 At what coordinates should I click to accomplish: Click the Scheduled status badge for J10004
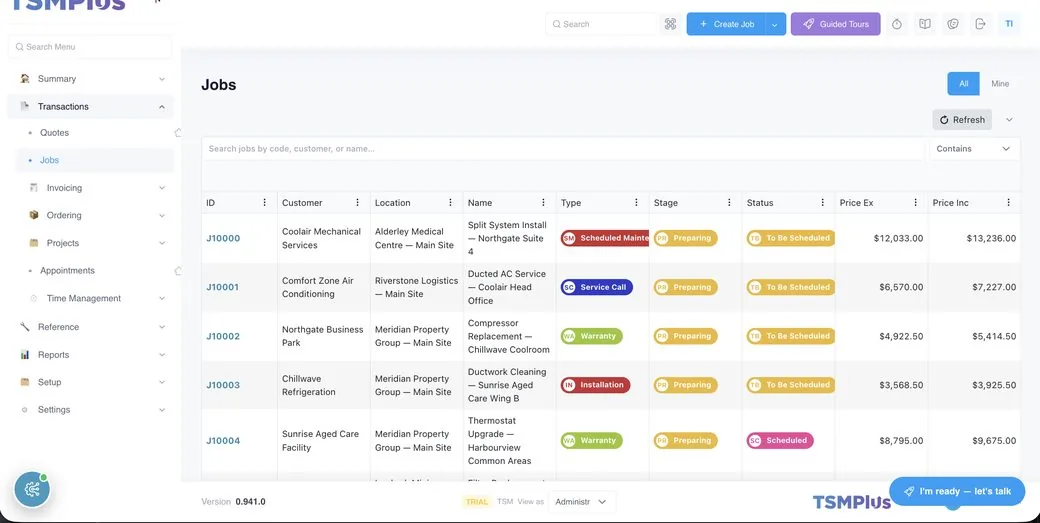click(x=780, y=440)
